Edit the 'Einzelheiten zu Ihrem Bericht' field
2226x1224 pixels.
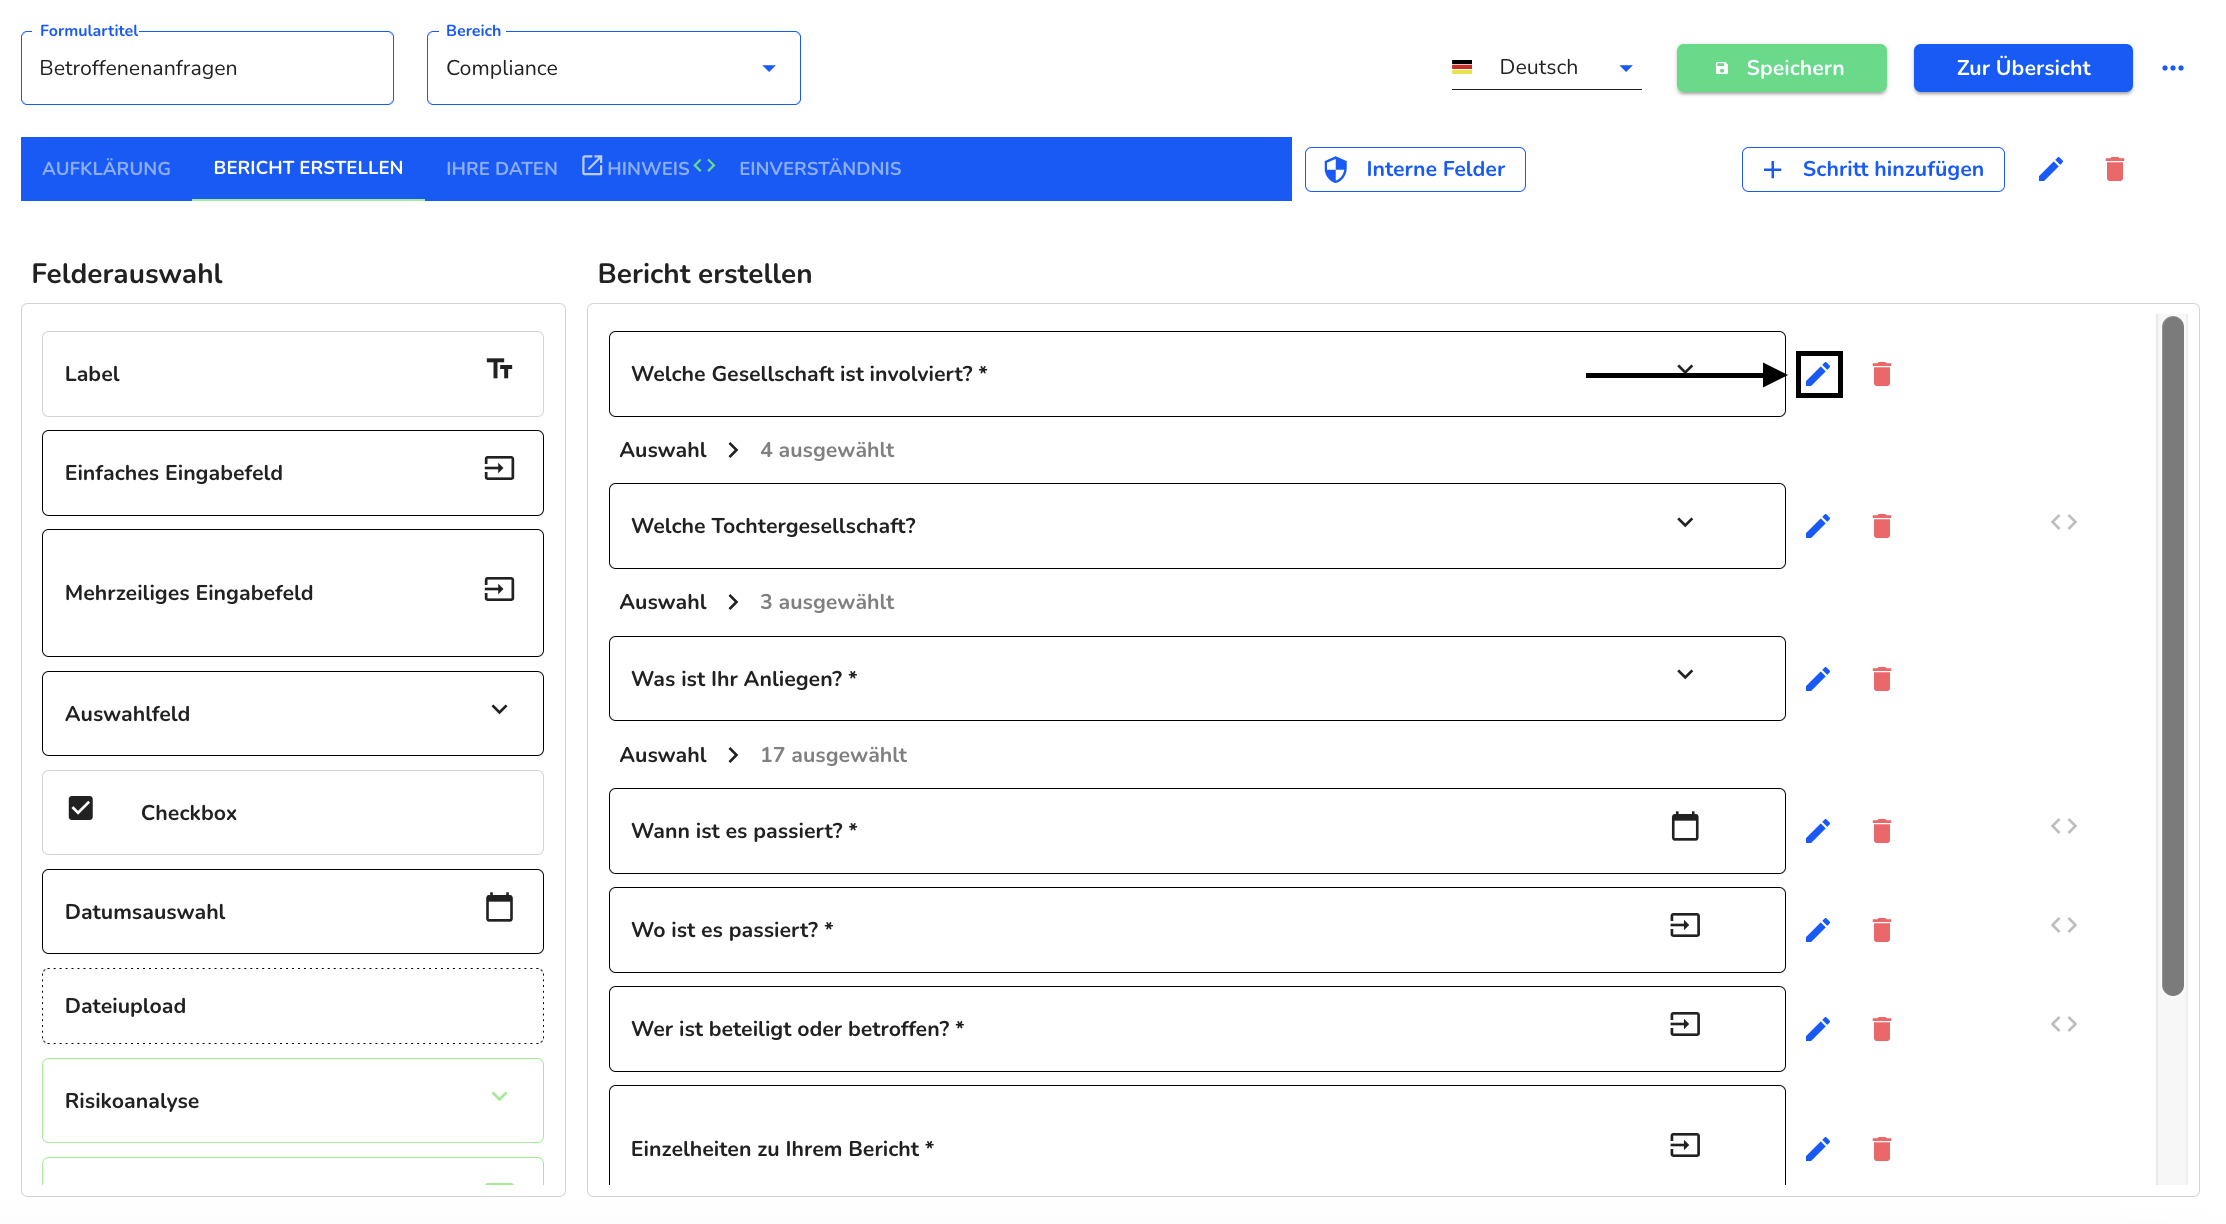pos(1818,1149)
